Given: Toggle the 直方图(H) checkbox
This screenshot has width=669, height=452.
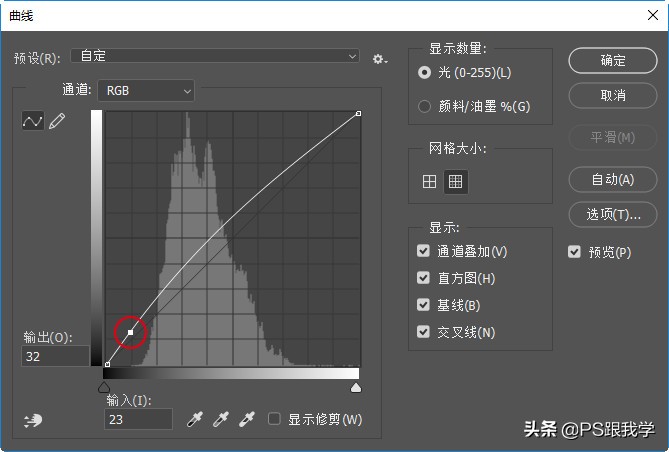Looking at the screenshot, I should [x=423, y=278].
